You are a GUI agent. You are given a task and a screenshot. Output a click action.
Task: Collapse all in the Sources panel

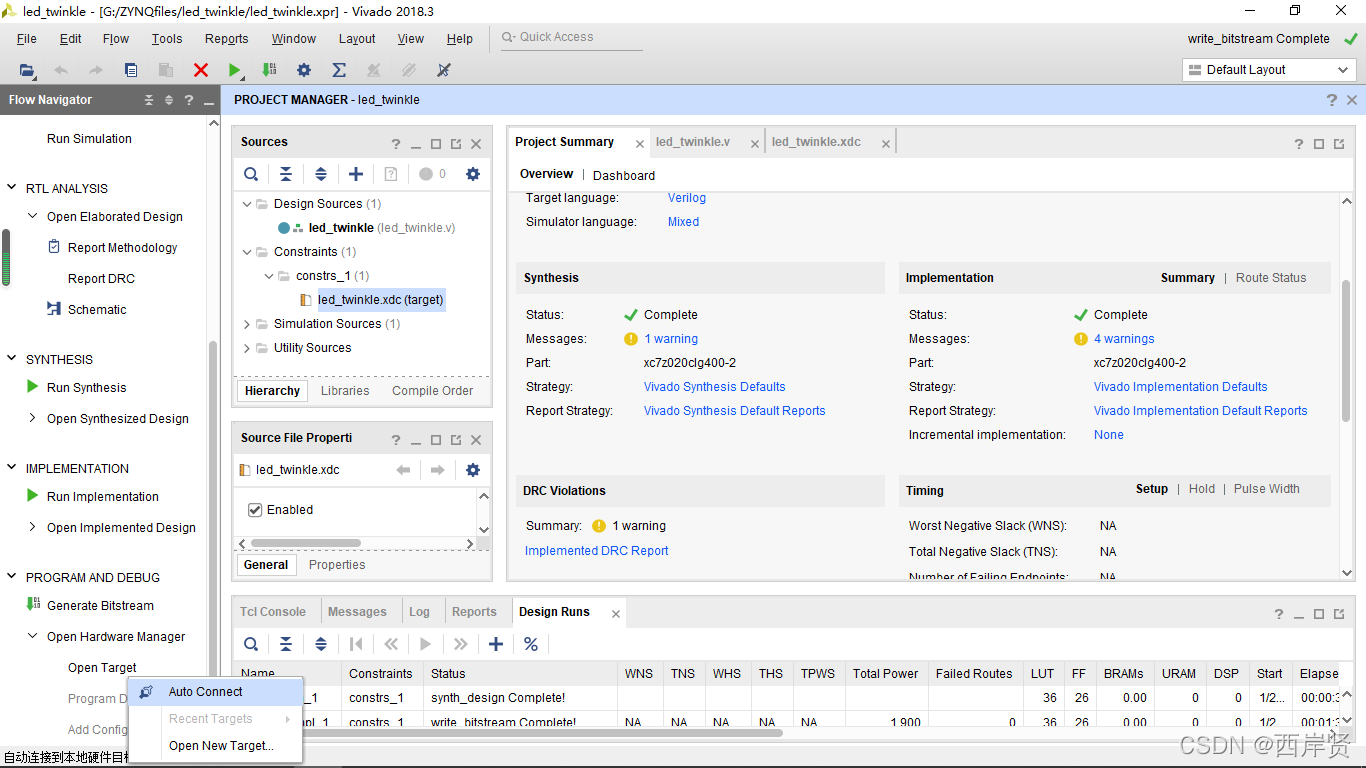286,174
